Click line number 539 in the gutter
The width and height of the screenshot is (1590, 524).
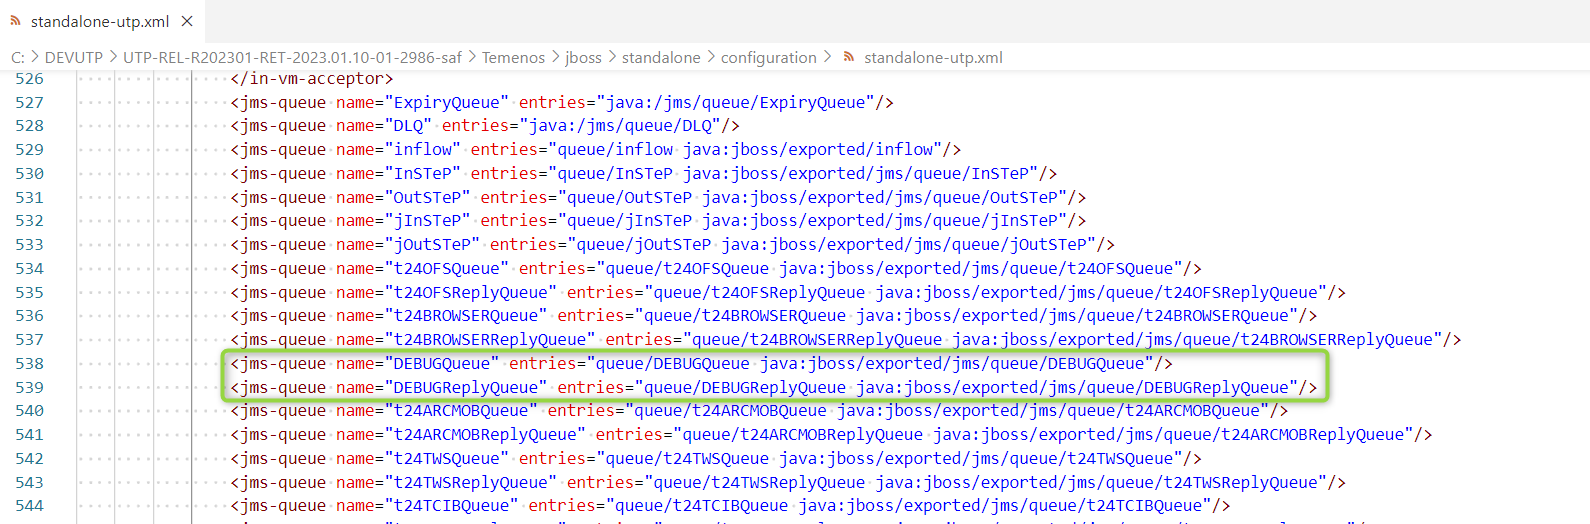pyautogui.click(x=30, y=387)
